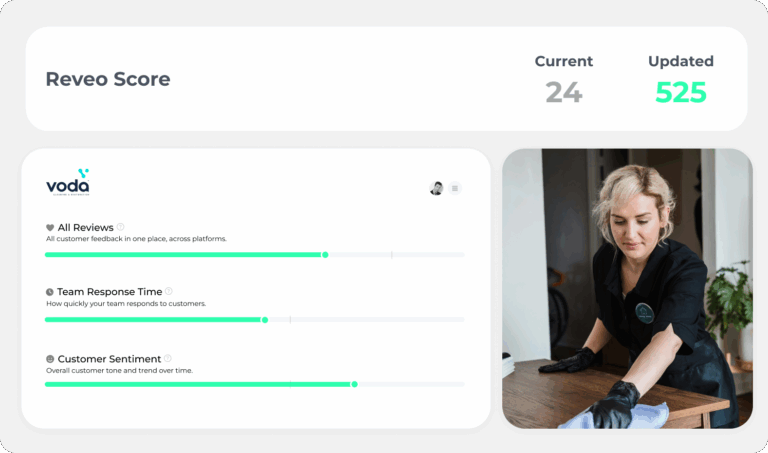Click the heart icon beside All Reviews
Image resolution: width=768 pixels, height=453 pixels.
point(50,228)
